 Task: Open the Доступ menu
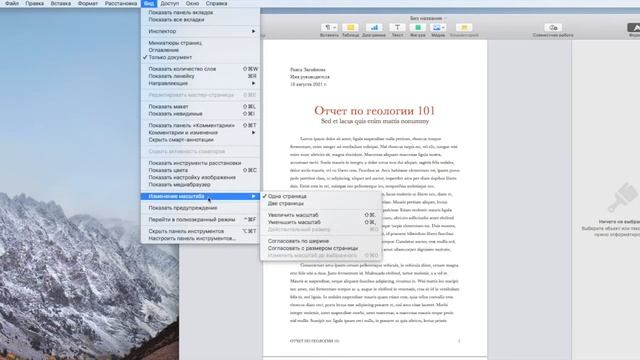tap(170, 3)
